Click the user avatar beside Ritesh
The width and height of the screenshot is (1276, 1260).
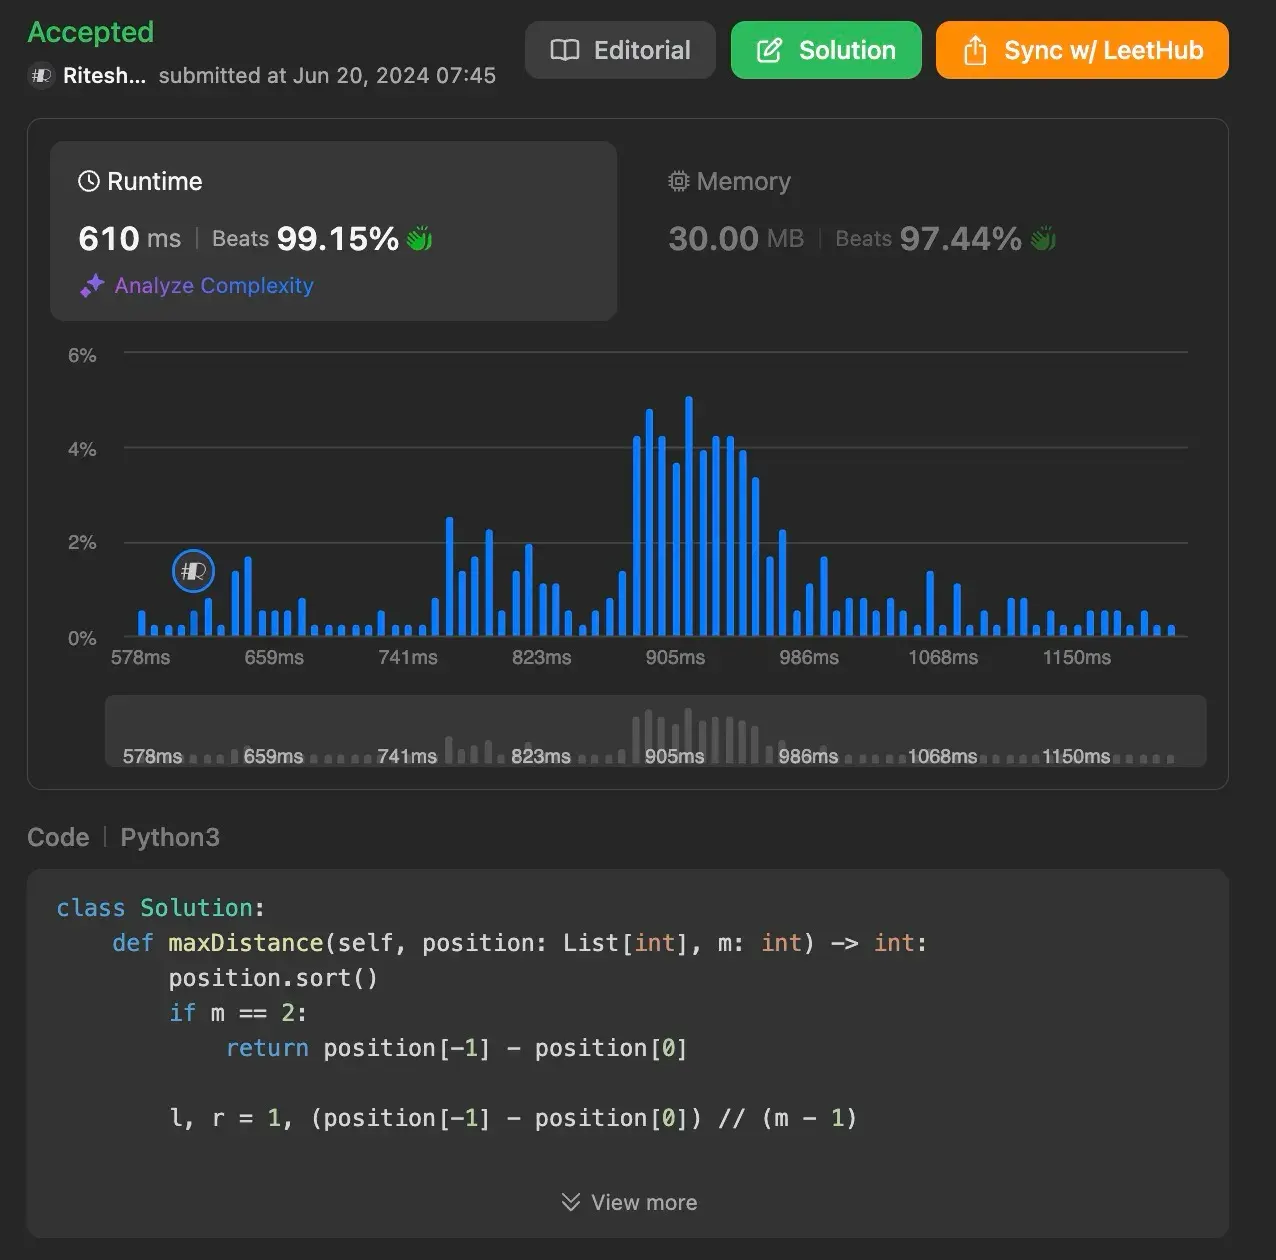click(x=41, y=76)
